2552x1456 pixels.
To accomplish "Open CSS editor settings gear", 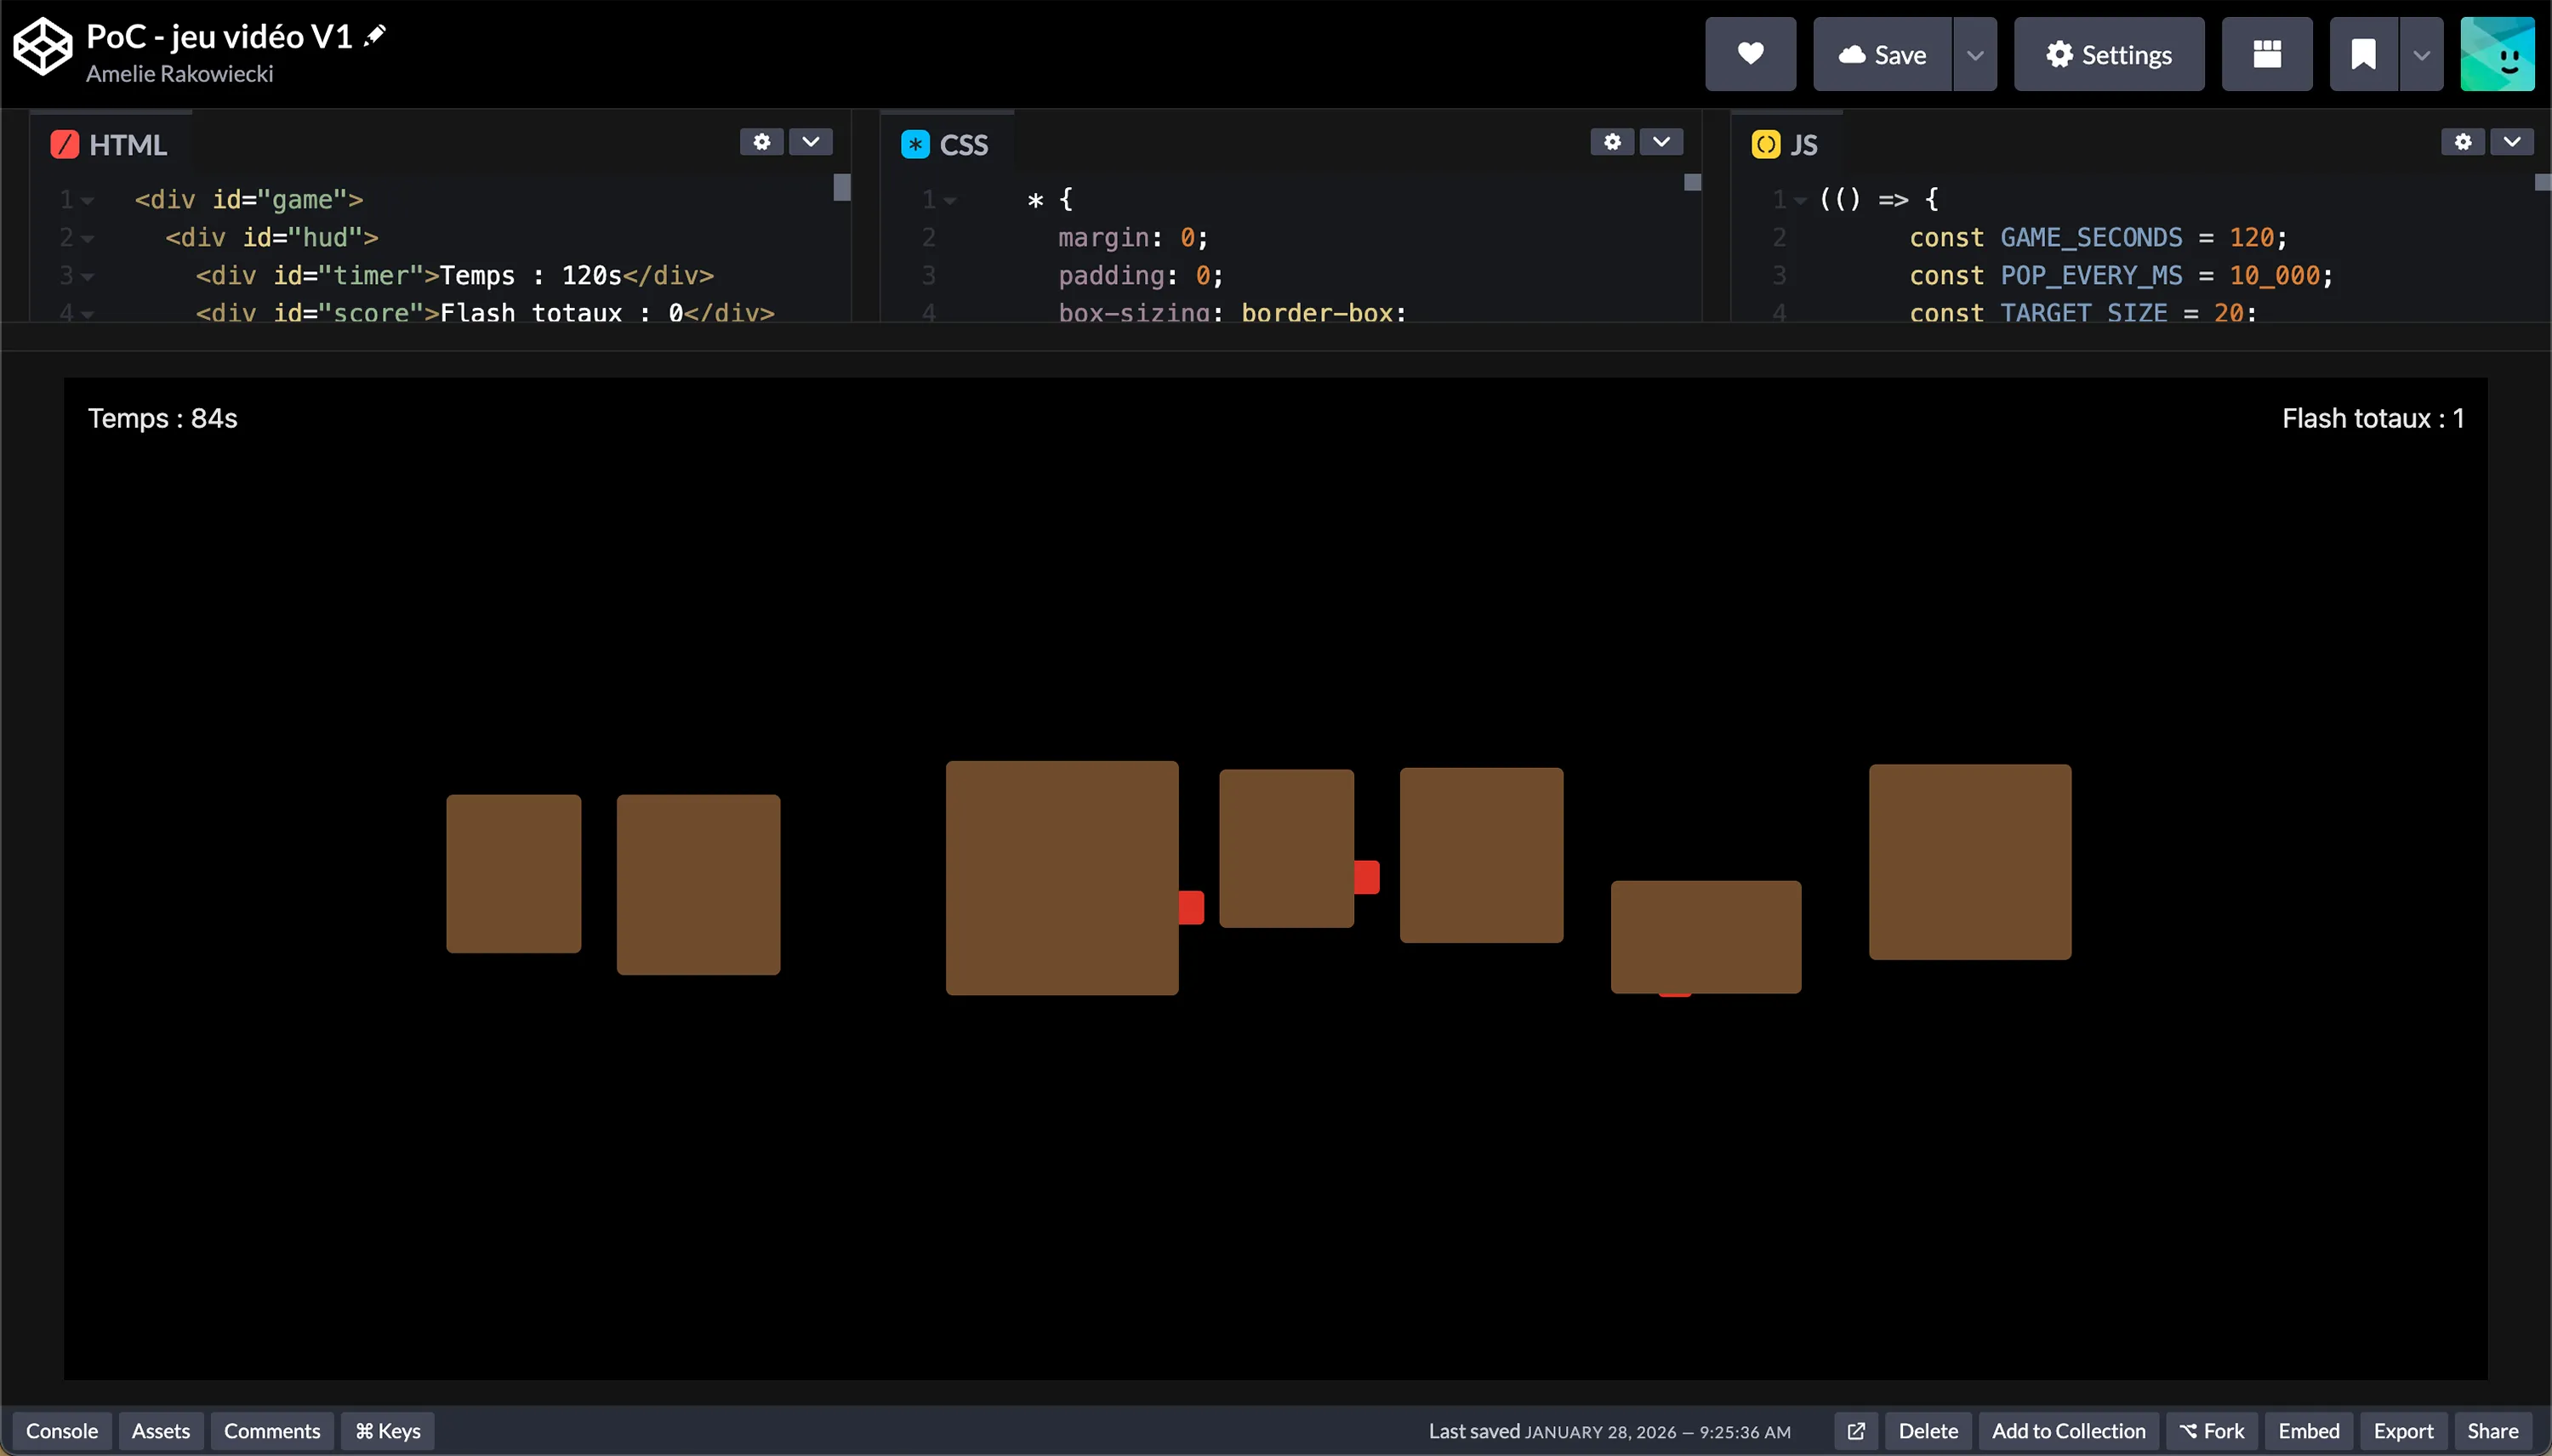I will click(x=1612, y=142).
